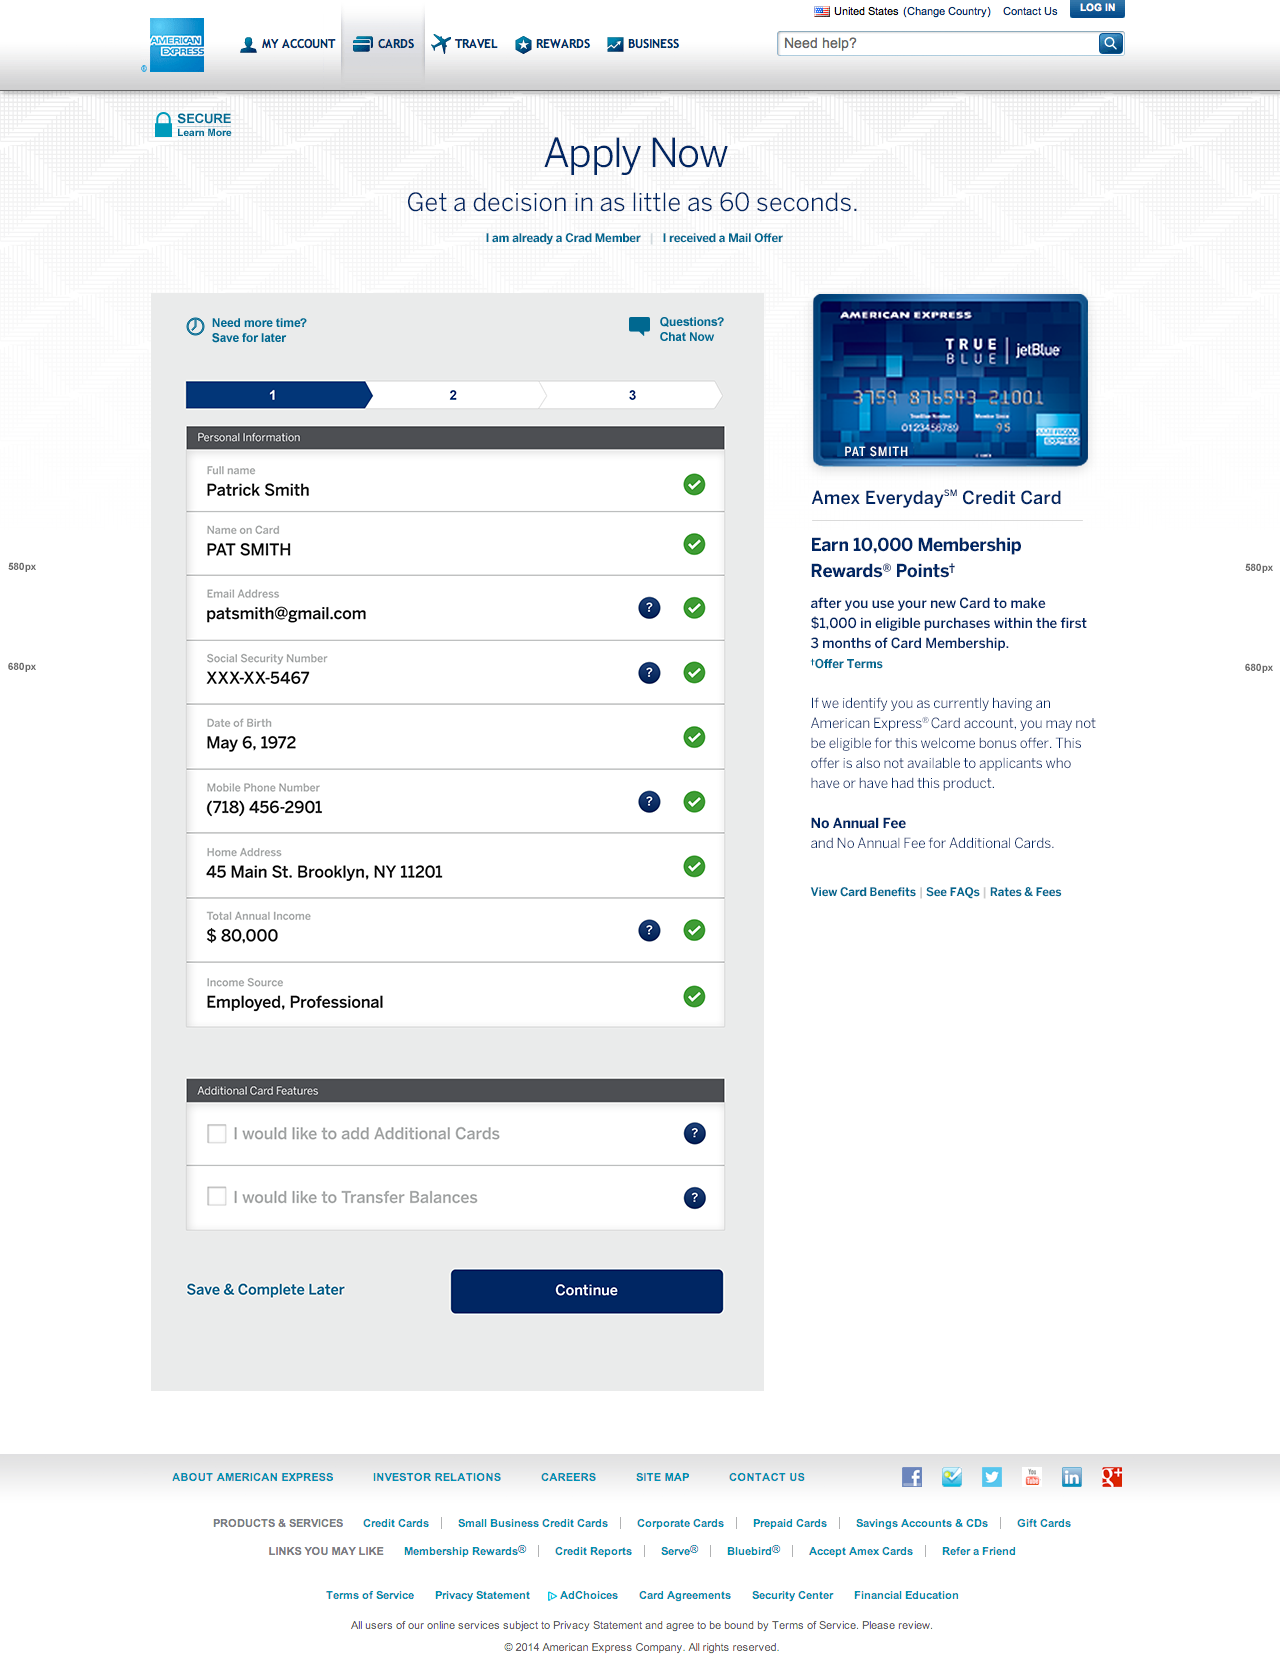The width and height of the screenshot is (1280, 1679).
Task: Click Membership Rewards footer link
Action: coord(465,1551)
